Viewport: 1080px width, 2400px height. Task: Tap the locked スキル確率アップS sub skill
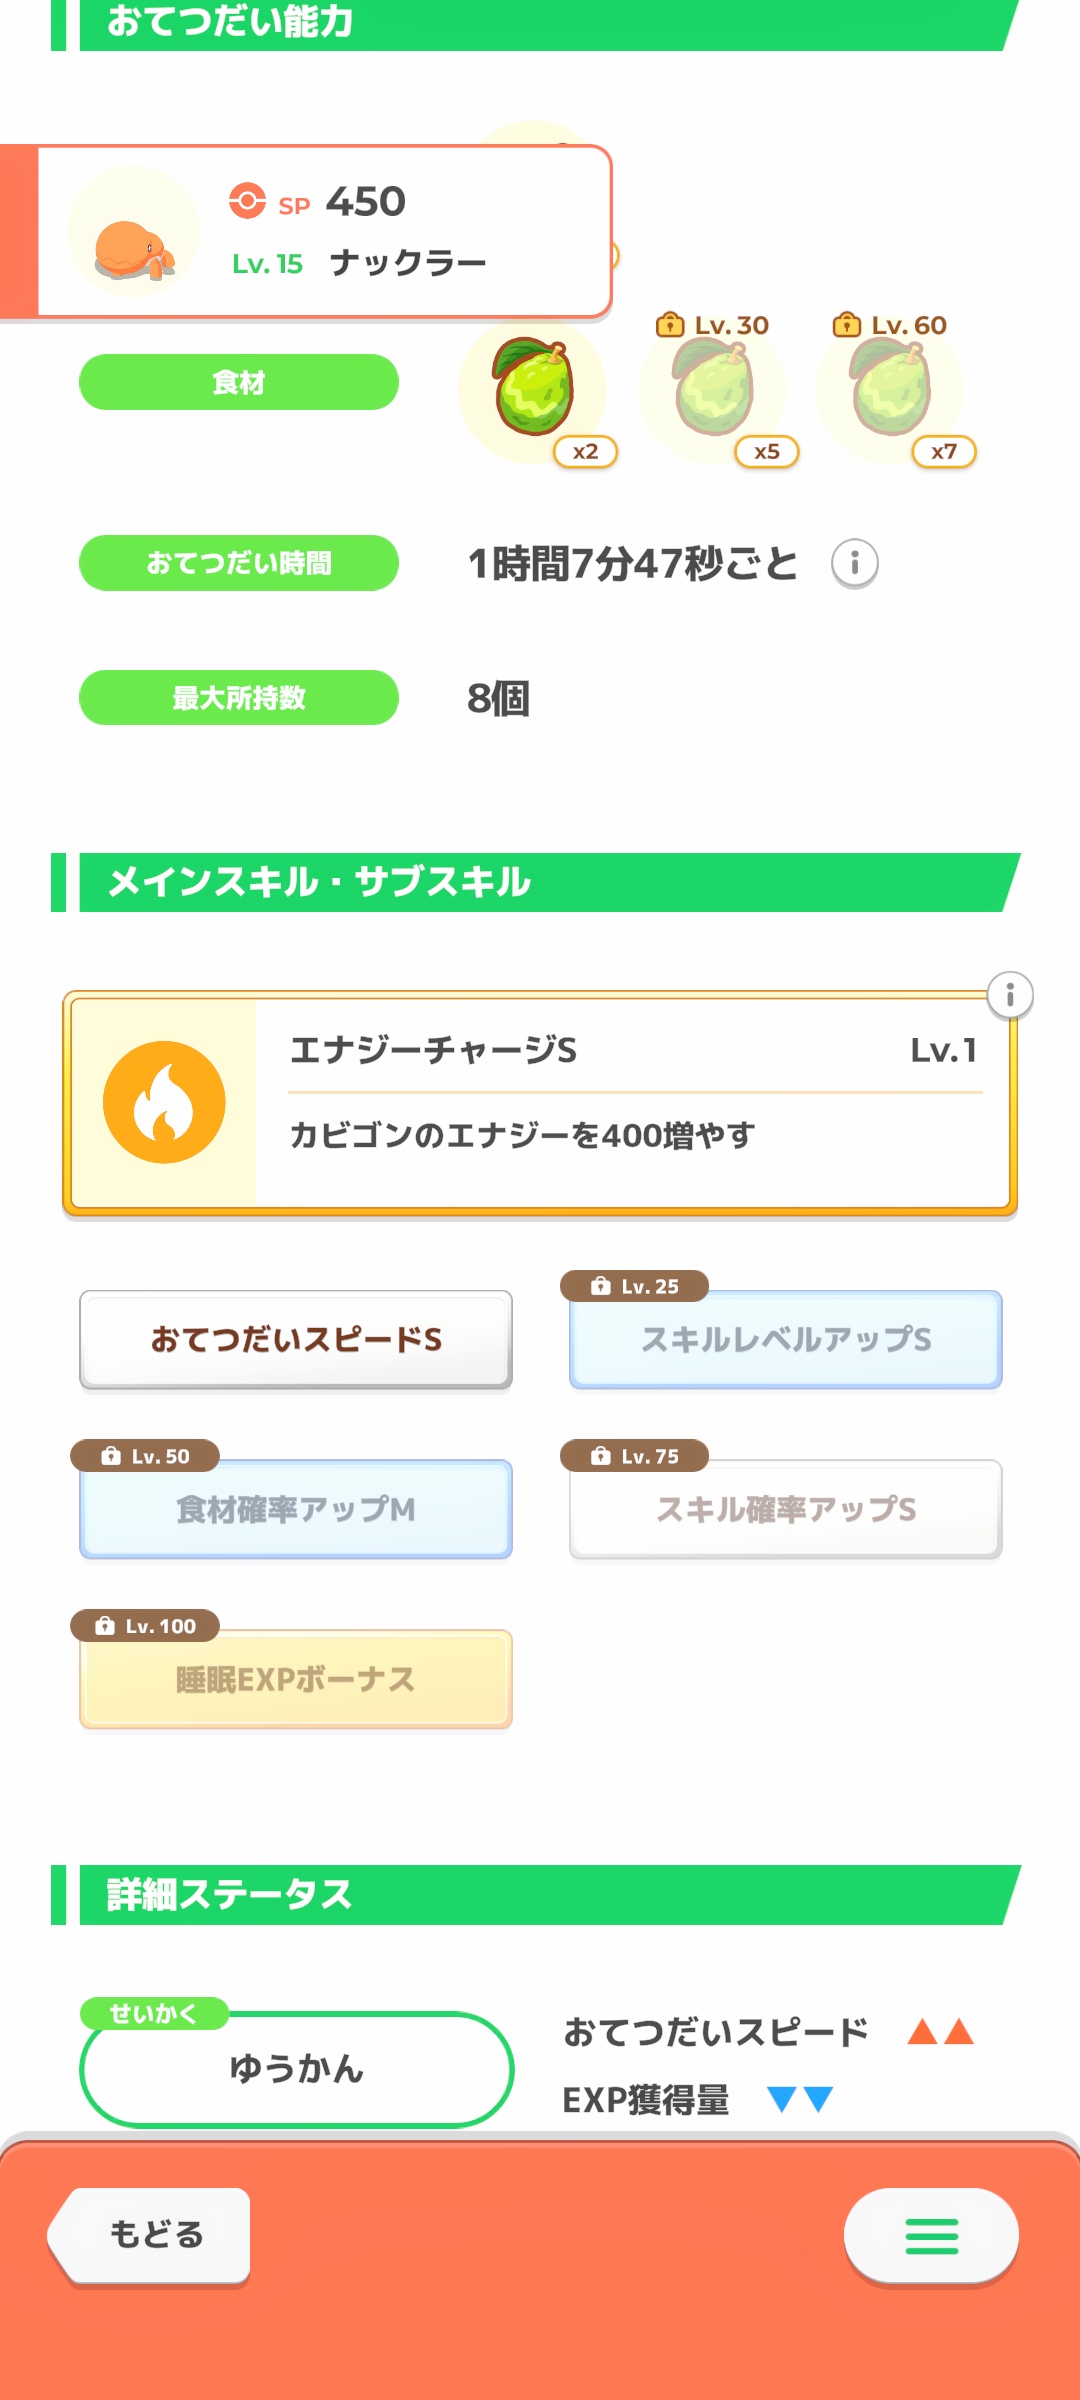click(786, 1509)
